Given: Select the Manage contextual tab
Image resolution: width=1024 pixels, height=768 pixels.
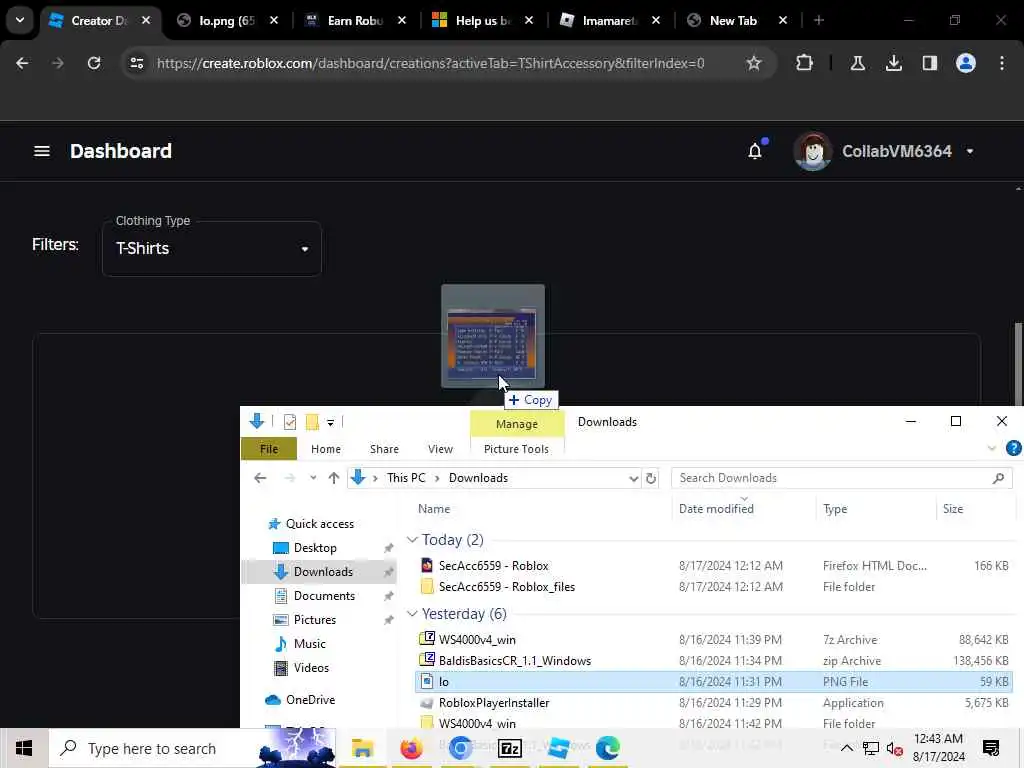Looking at the screenshot, I should [x=517, y=424].
